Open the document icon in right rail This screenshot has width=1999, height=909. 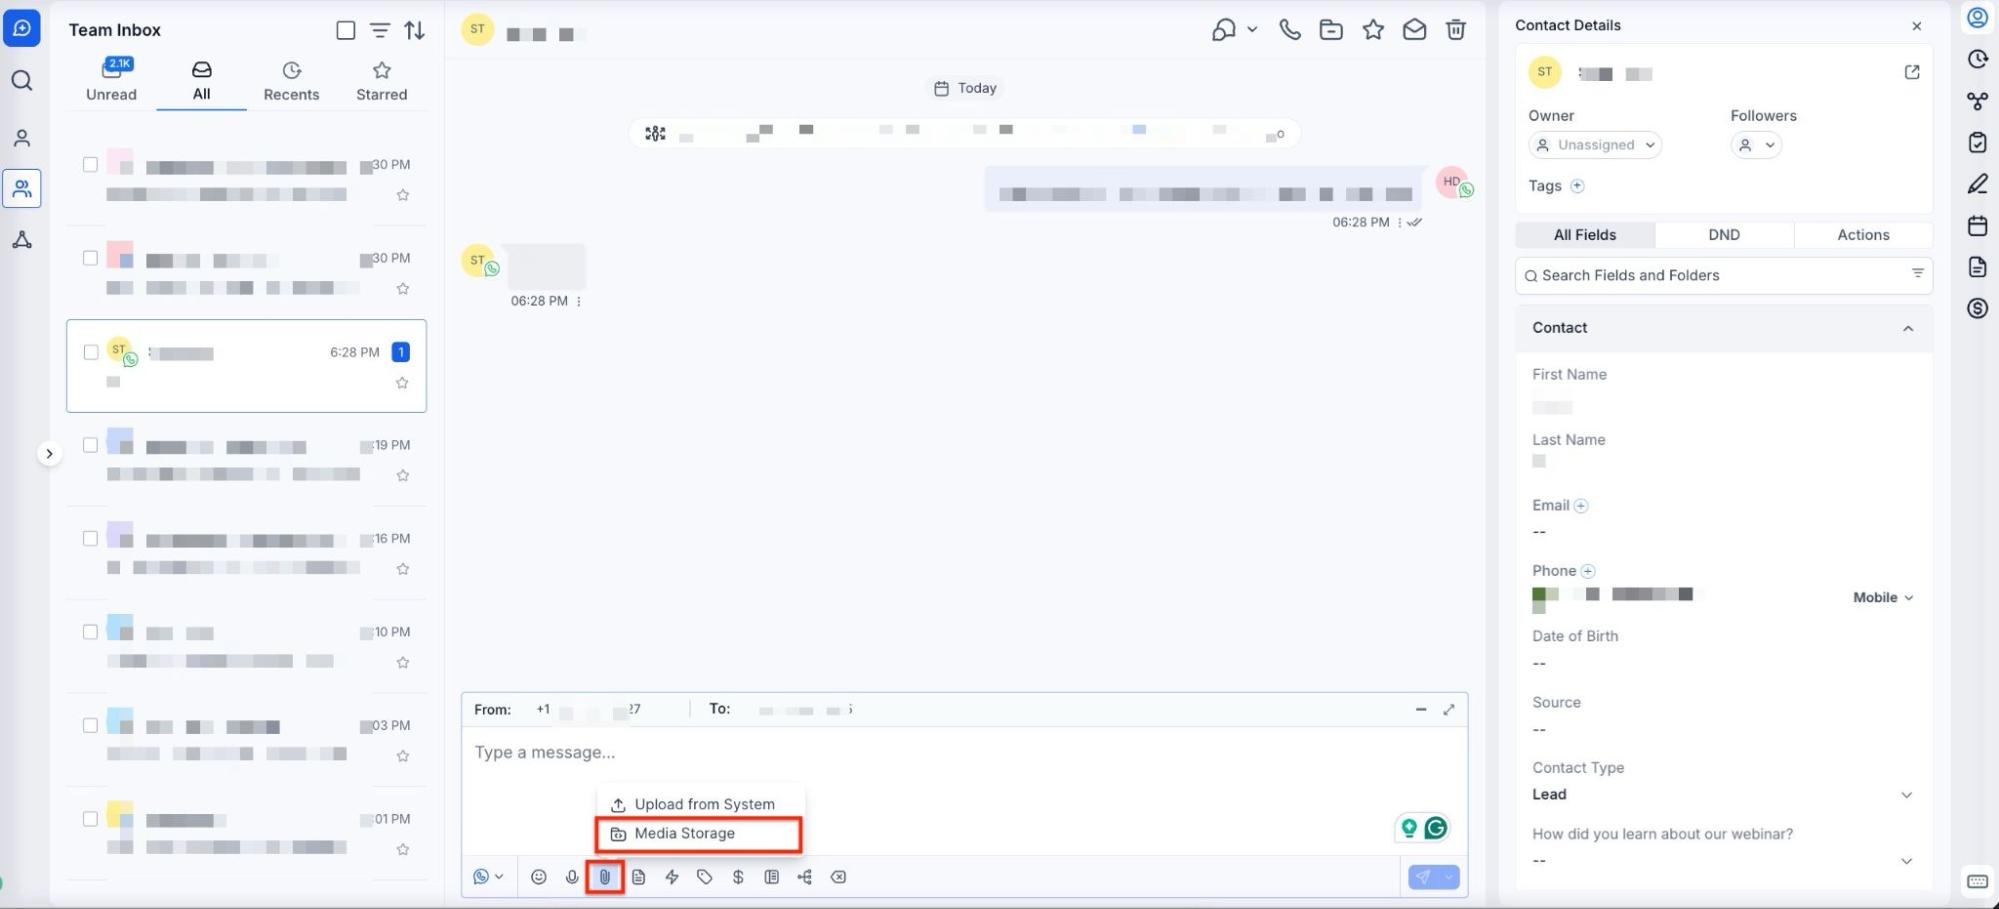(x=1977, y=267)
